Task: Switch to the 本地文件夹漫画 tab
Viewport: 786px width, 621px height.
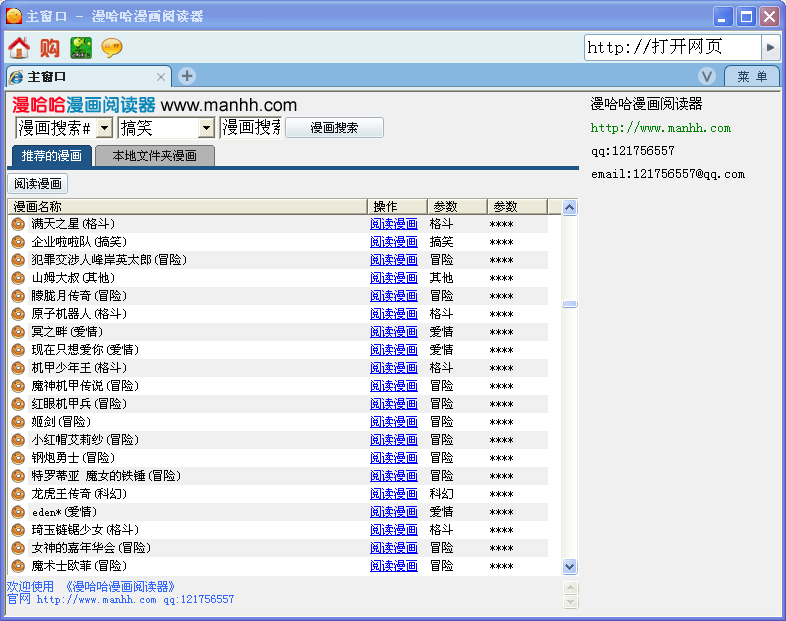Action: pos(154,156)
